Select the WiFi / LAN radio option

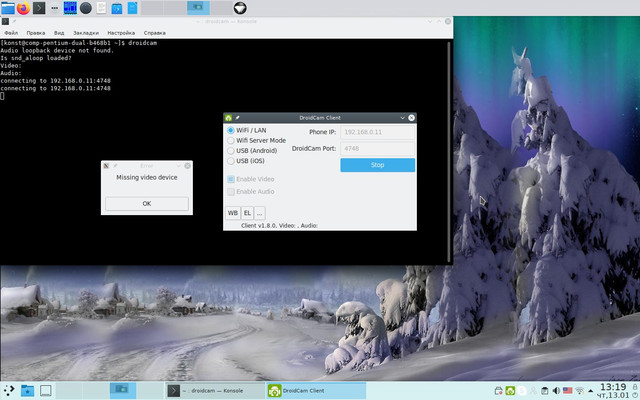[x=247, y=130]
